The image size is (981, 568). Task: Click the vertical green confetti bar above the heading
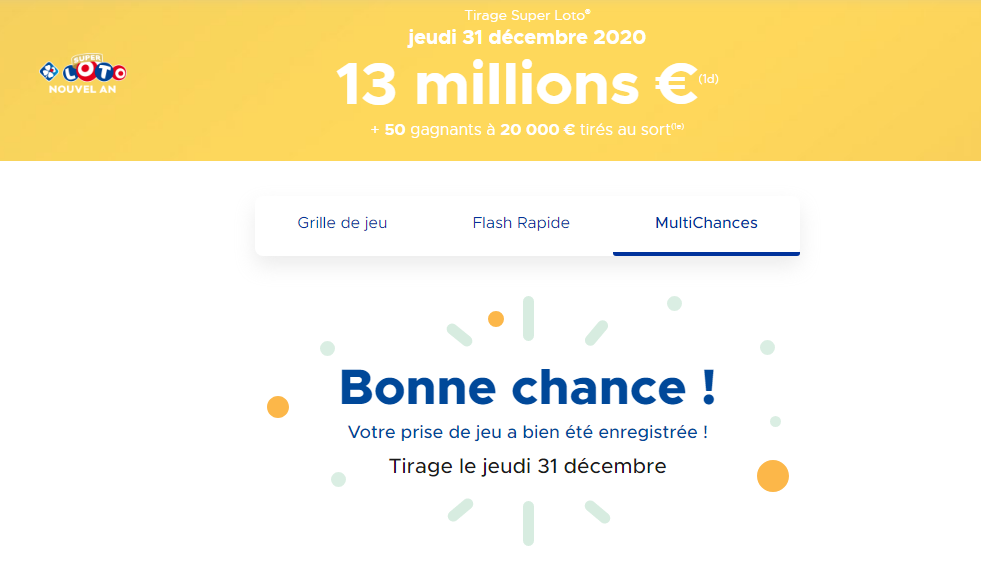point(528,318)
